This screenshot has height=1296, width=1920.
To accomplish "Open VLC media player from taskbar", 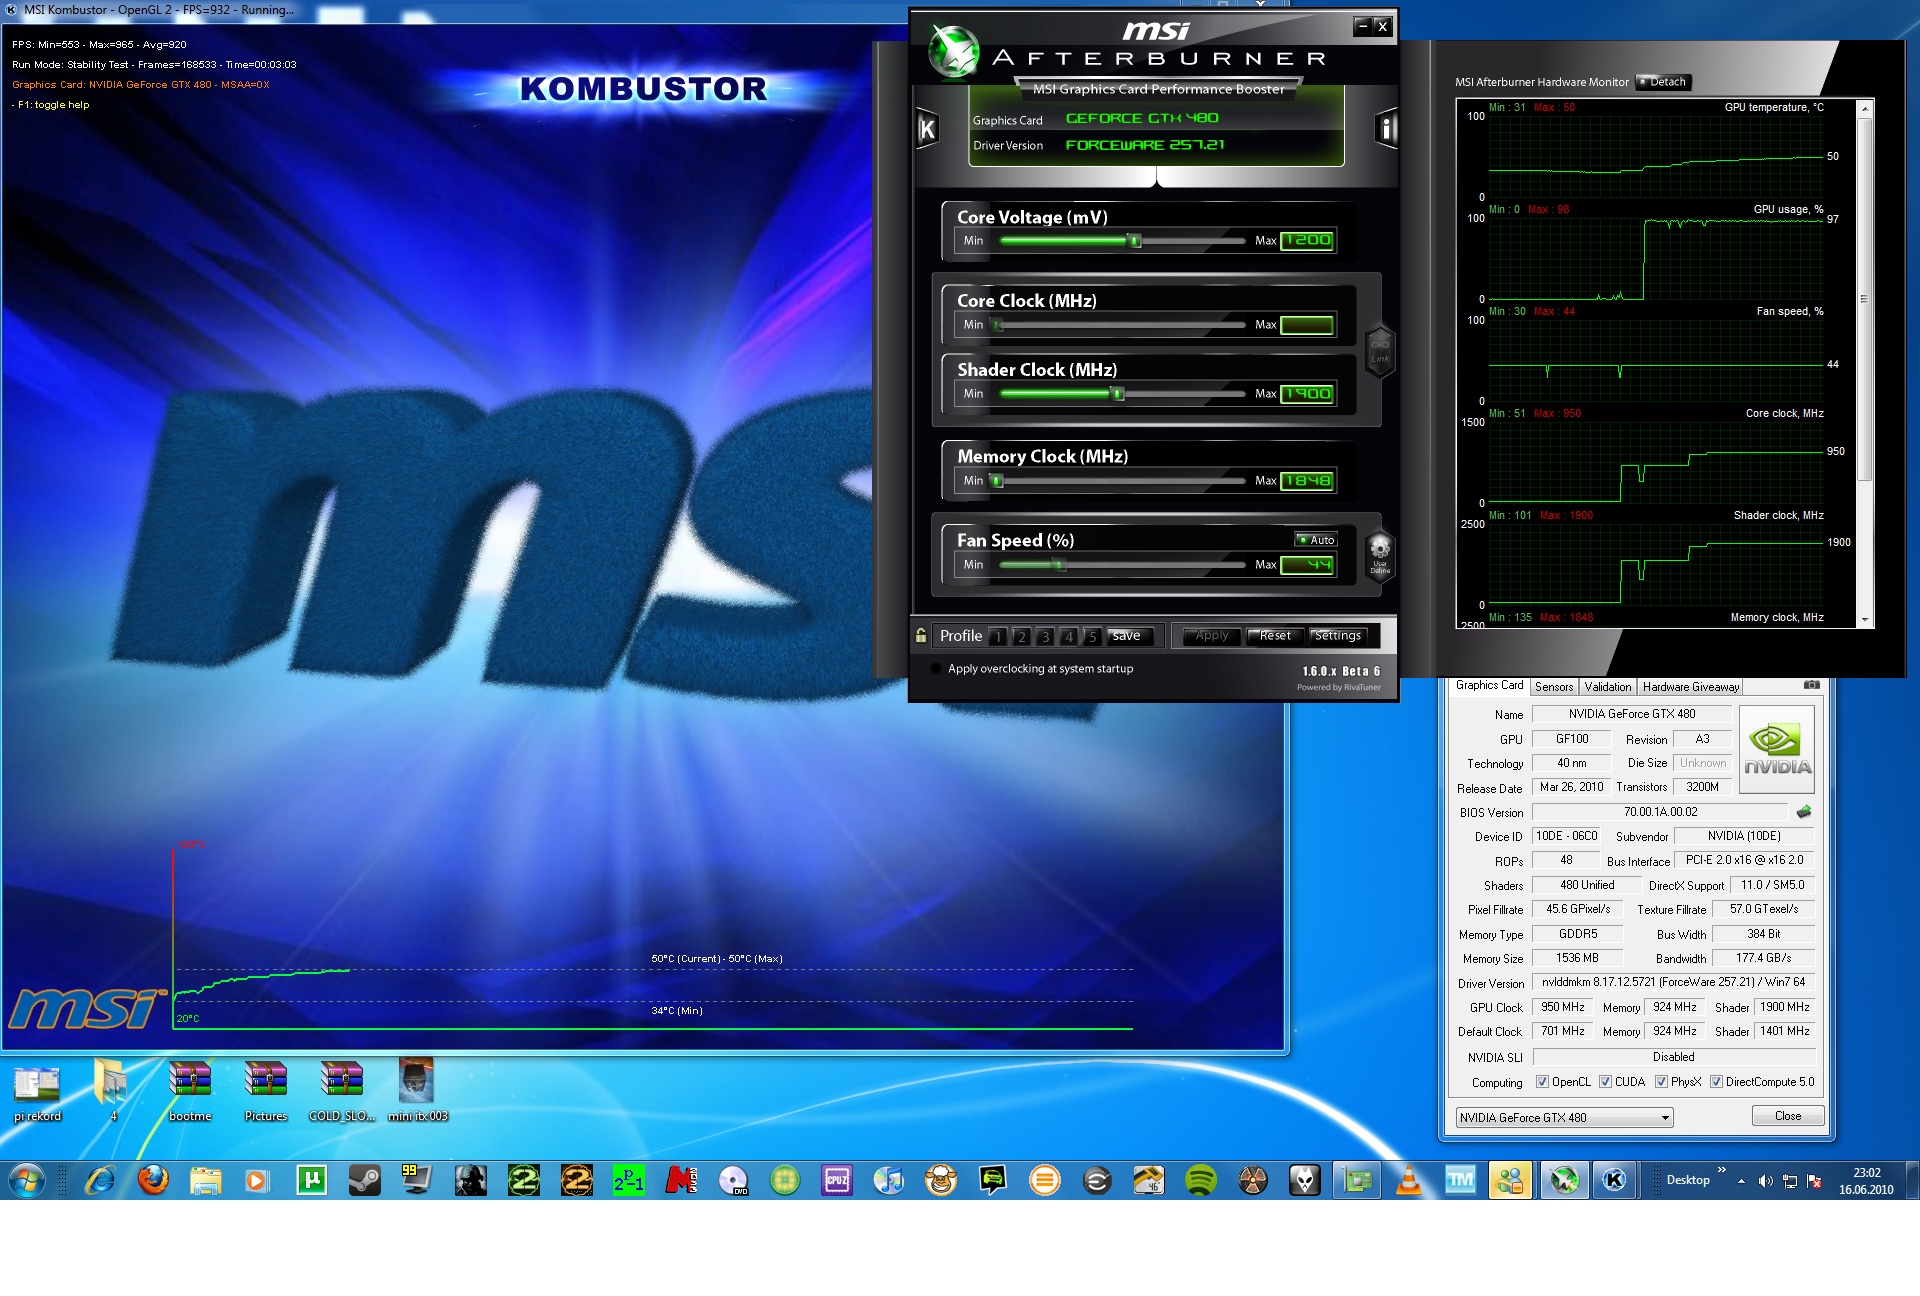I will pyautogui.click(x=1409, y=1181).
